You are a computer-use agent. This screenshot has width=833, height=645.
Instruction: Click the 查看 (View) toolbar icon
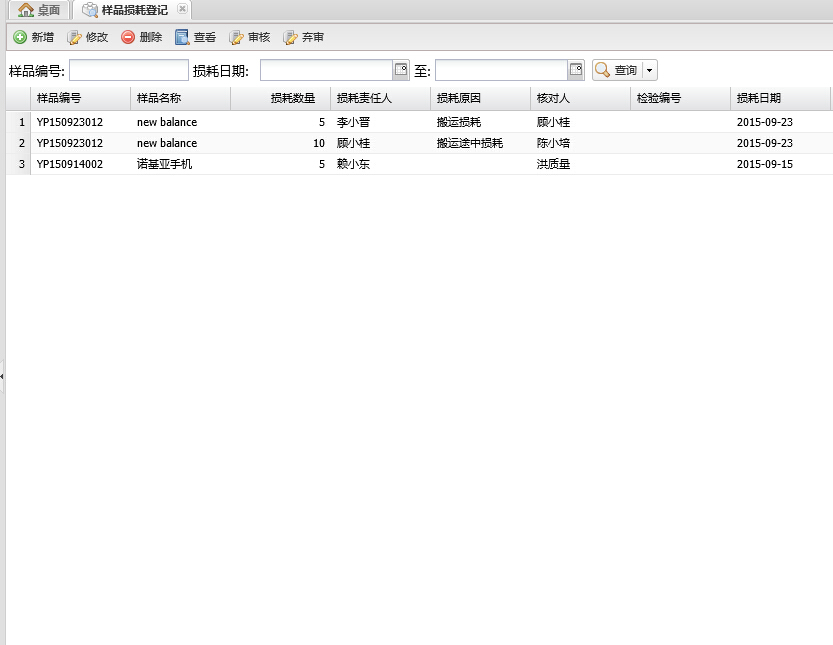click(x=182, y=37)
